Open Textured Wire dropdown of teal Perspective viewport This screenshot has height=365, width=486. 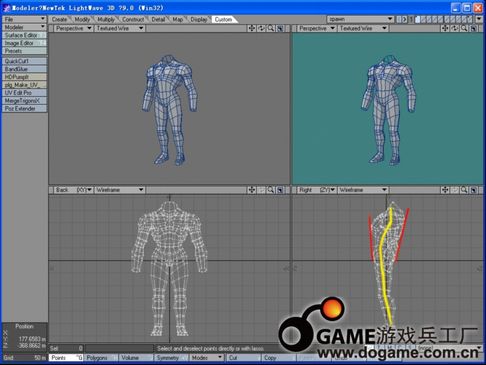[363, 28]
